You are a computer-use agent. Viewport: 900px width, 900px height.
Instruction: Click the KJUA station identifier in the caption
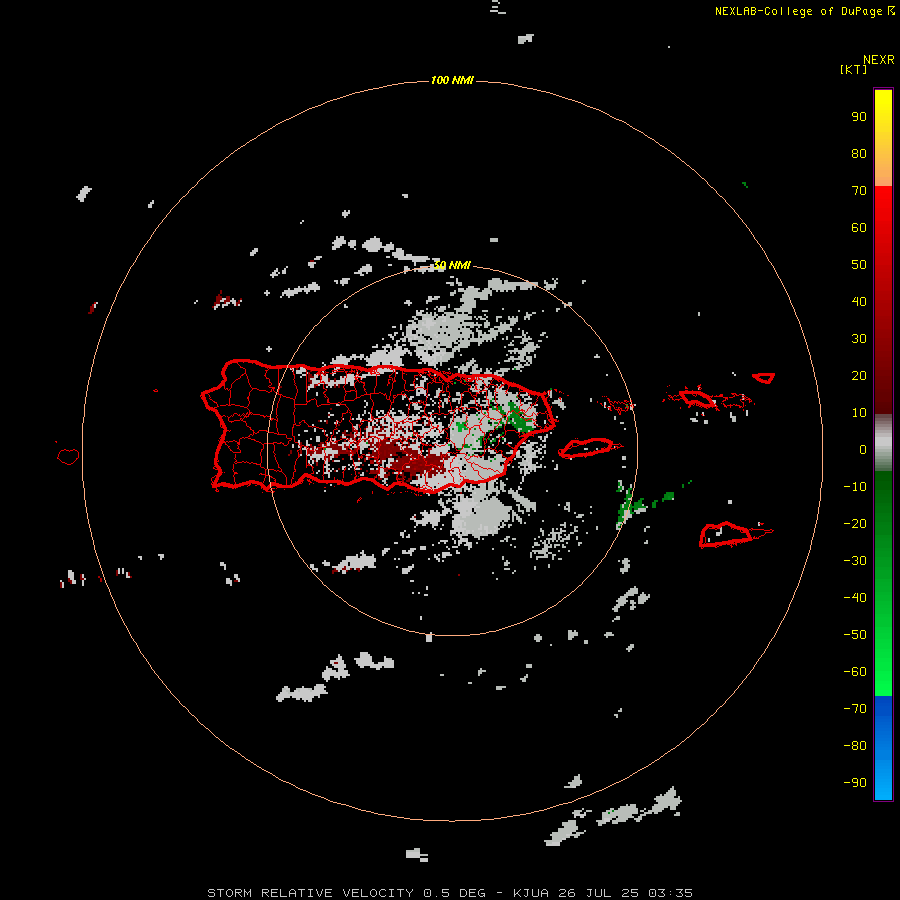[x=531, y=893]
